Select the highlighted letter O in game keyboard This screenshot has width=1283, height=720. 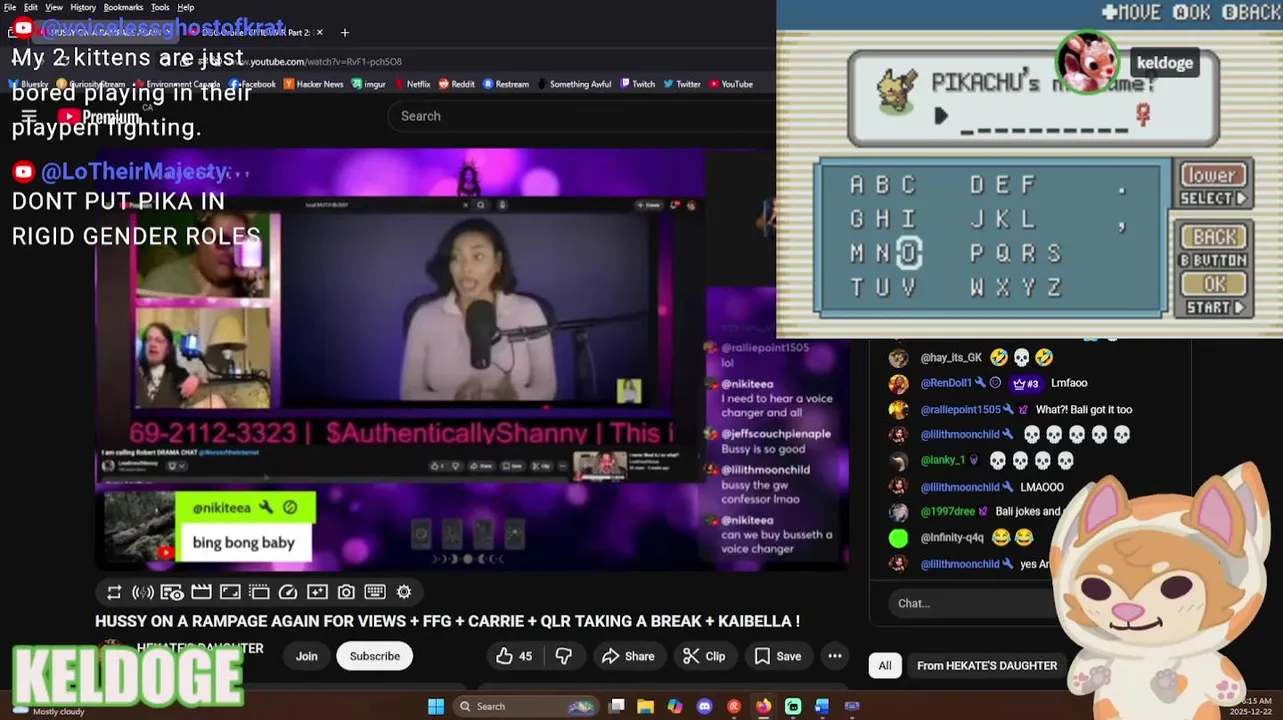pyautogui.click(x=908, y=253)
